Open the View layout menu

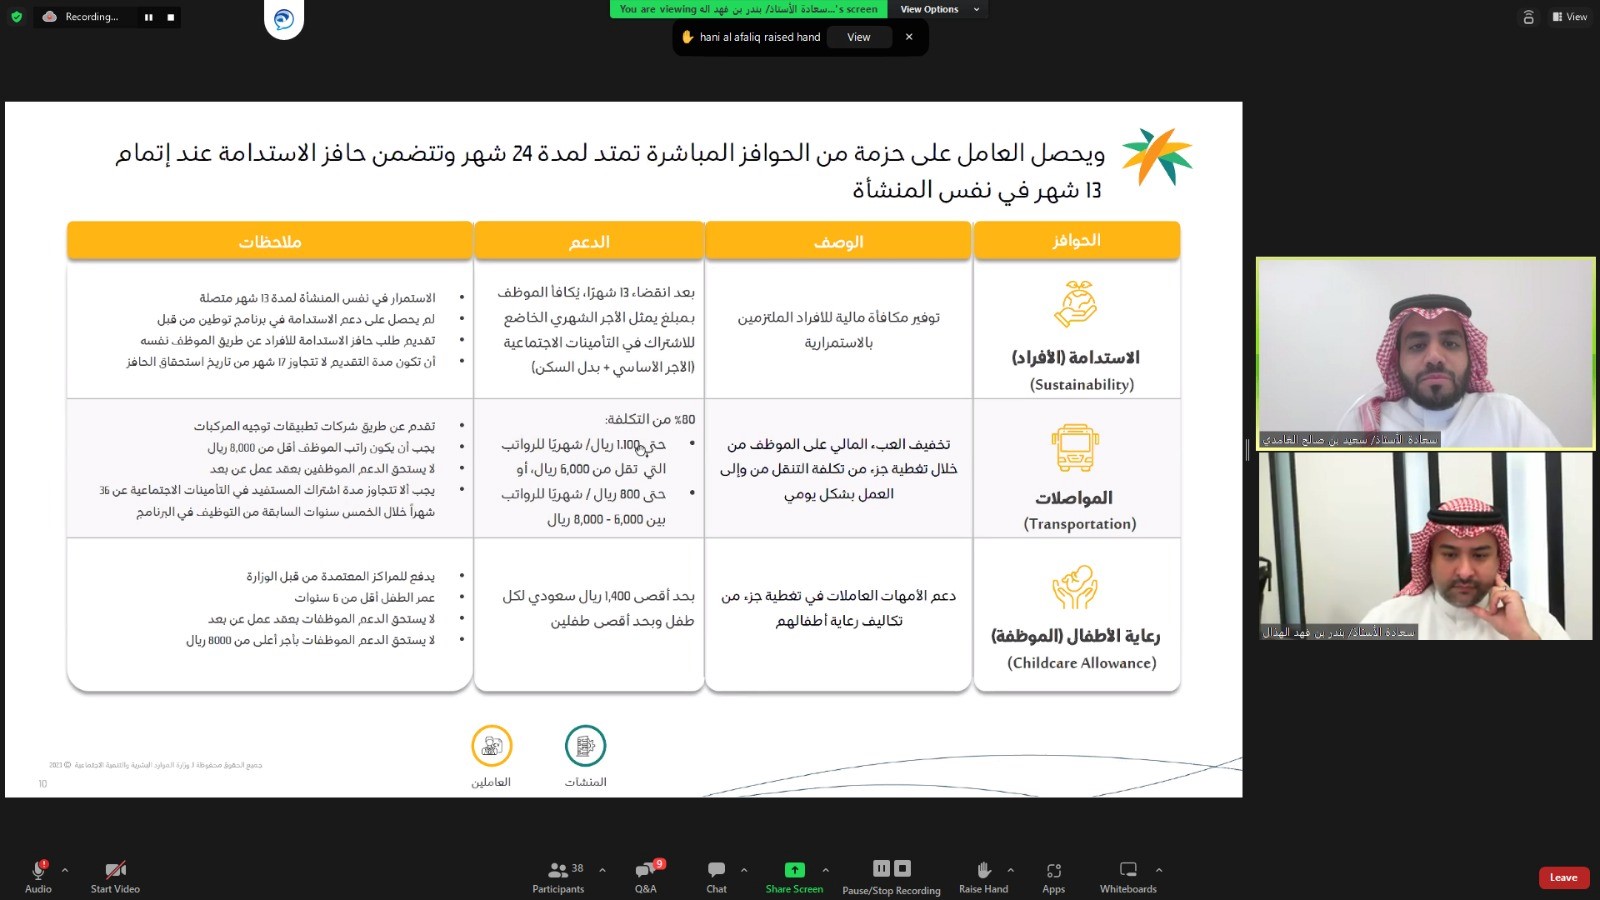pos(1570,17)
